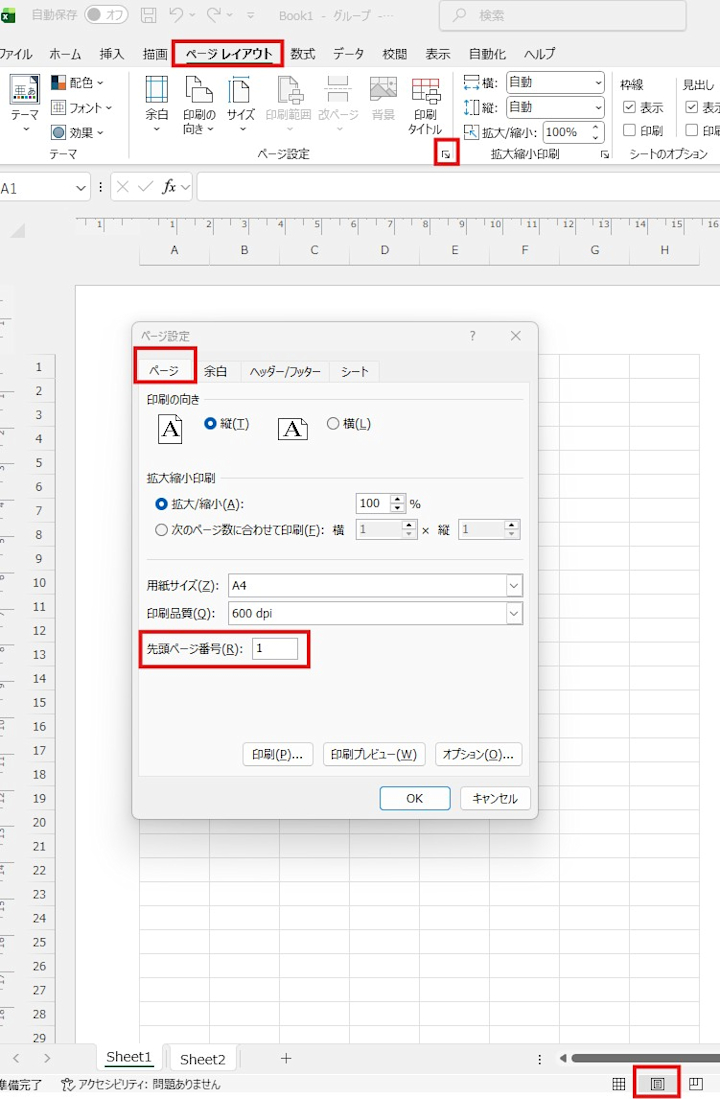Switch to the 挿入 ribbon tab

click(111, 54)
